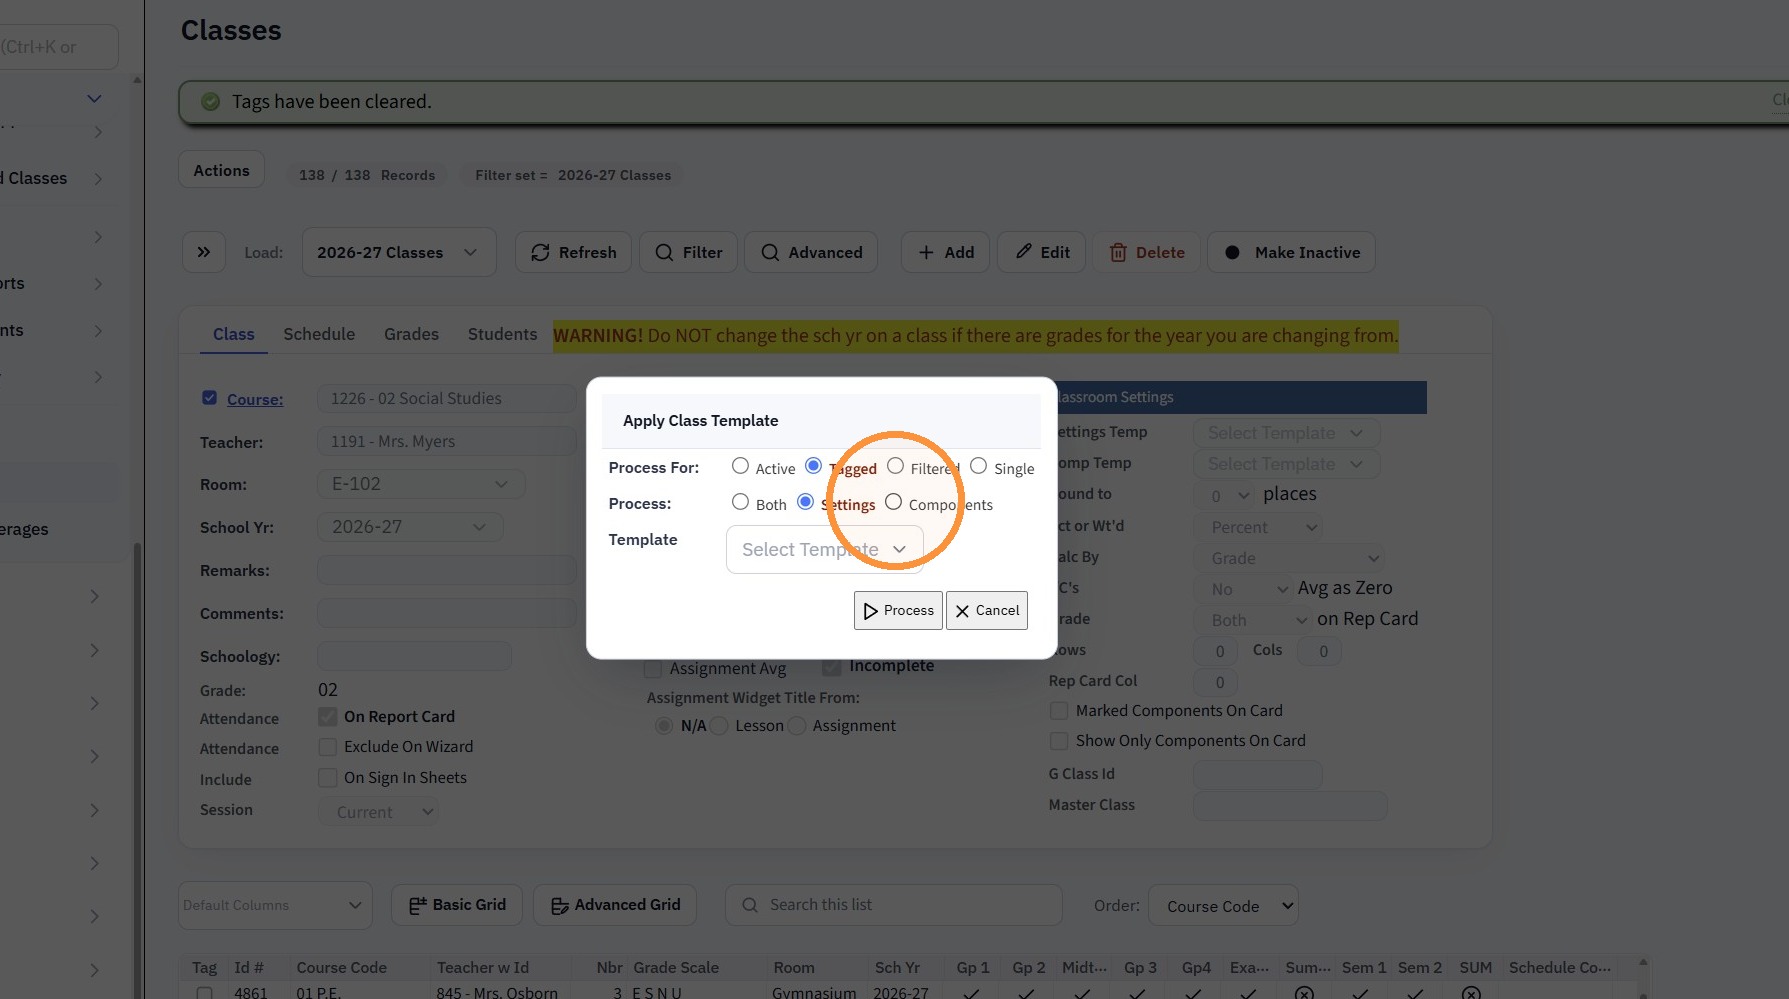Toggle Show Only Components On Card checkbox
This screenshot has width=1789, height=999.
(x=1058, y=740)
